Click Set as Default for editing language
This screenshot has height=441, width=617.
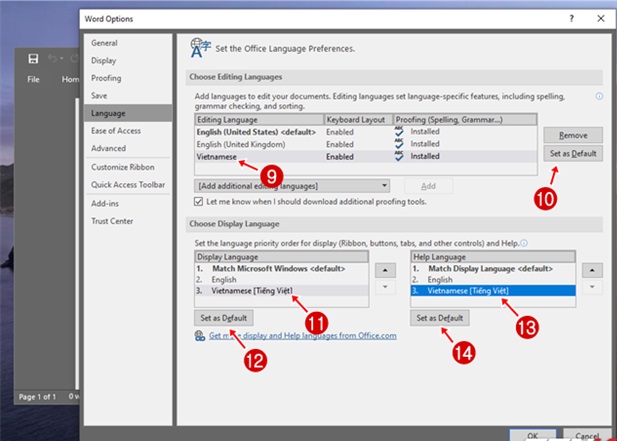tap(573, 154)
